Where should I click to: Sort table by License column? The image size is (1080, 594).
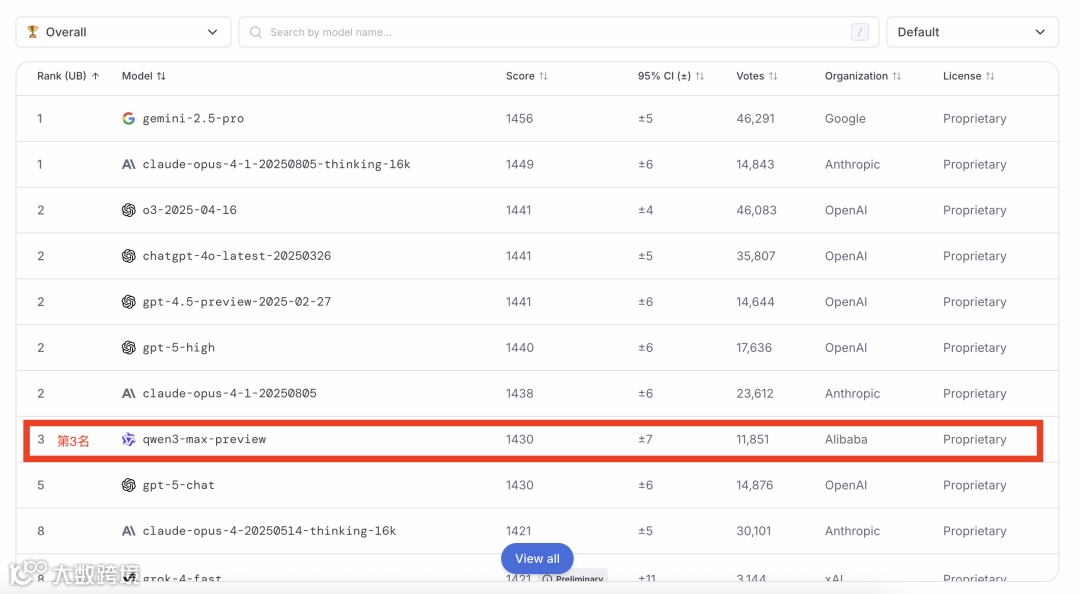pyautogui.click(x=968, y=76)
